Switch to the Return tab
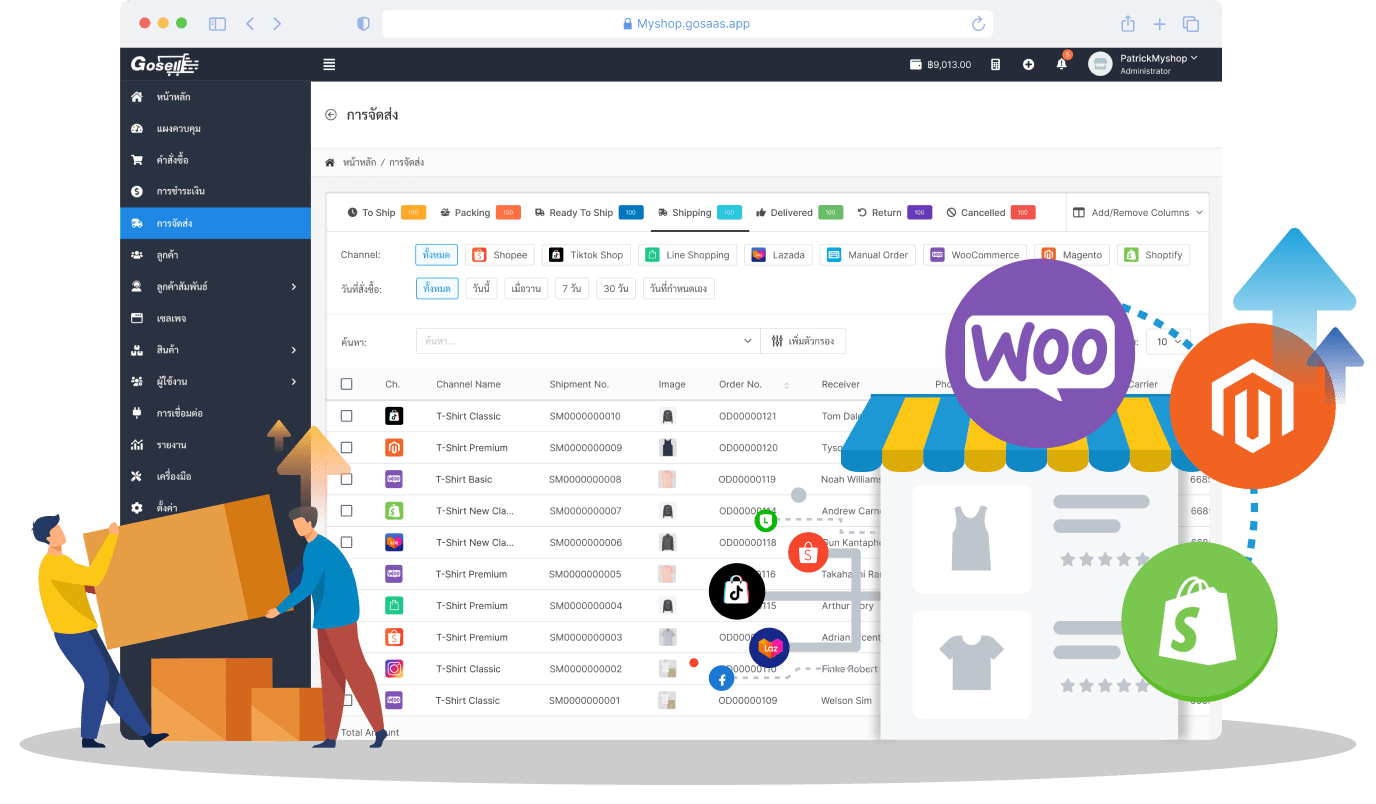1376x804 pixels. coord(895,213)
